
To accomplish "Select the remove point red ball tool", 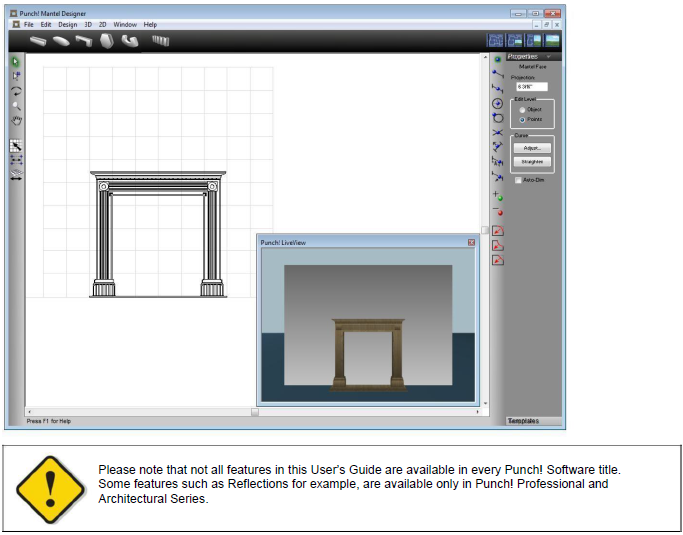I will pos(497,211).
